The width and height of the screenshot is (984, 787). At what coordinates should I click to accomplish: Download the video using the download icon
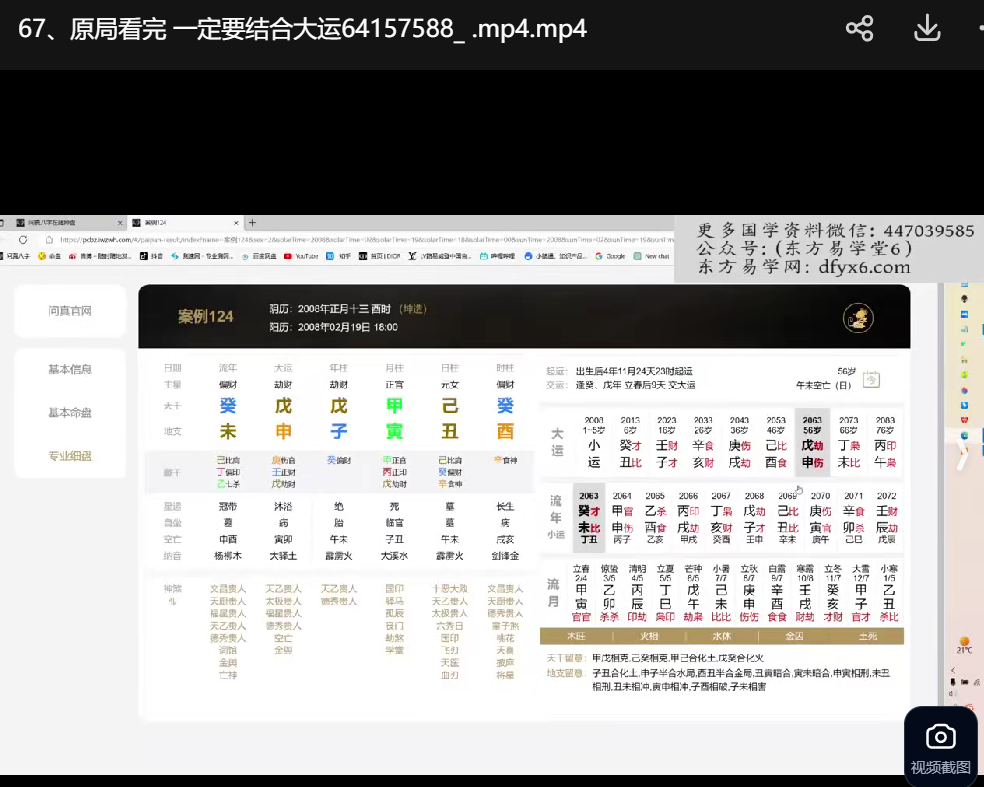927,28
